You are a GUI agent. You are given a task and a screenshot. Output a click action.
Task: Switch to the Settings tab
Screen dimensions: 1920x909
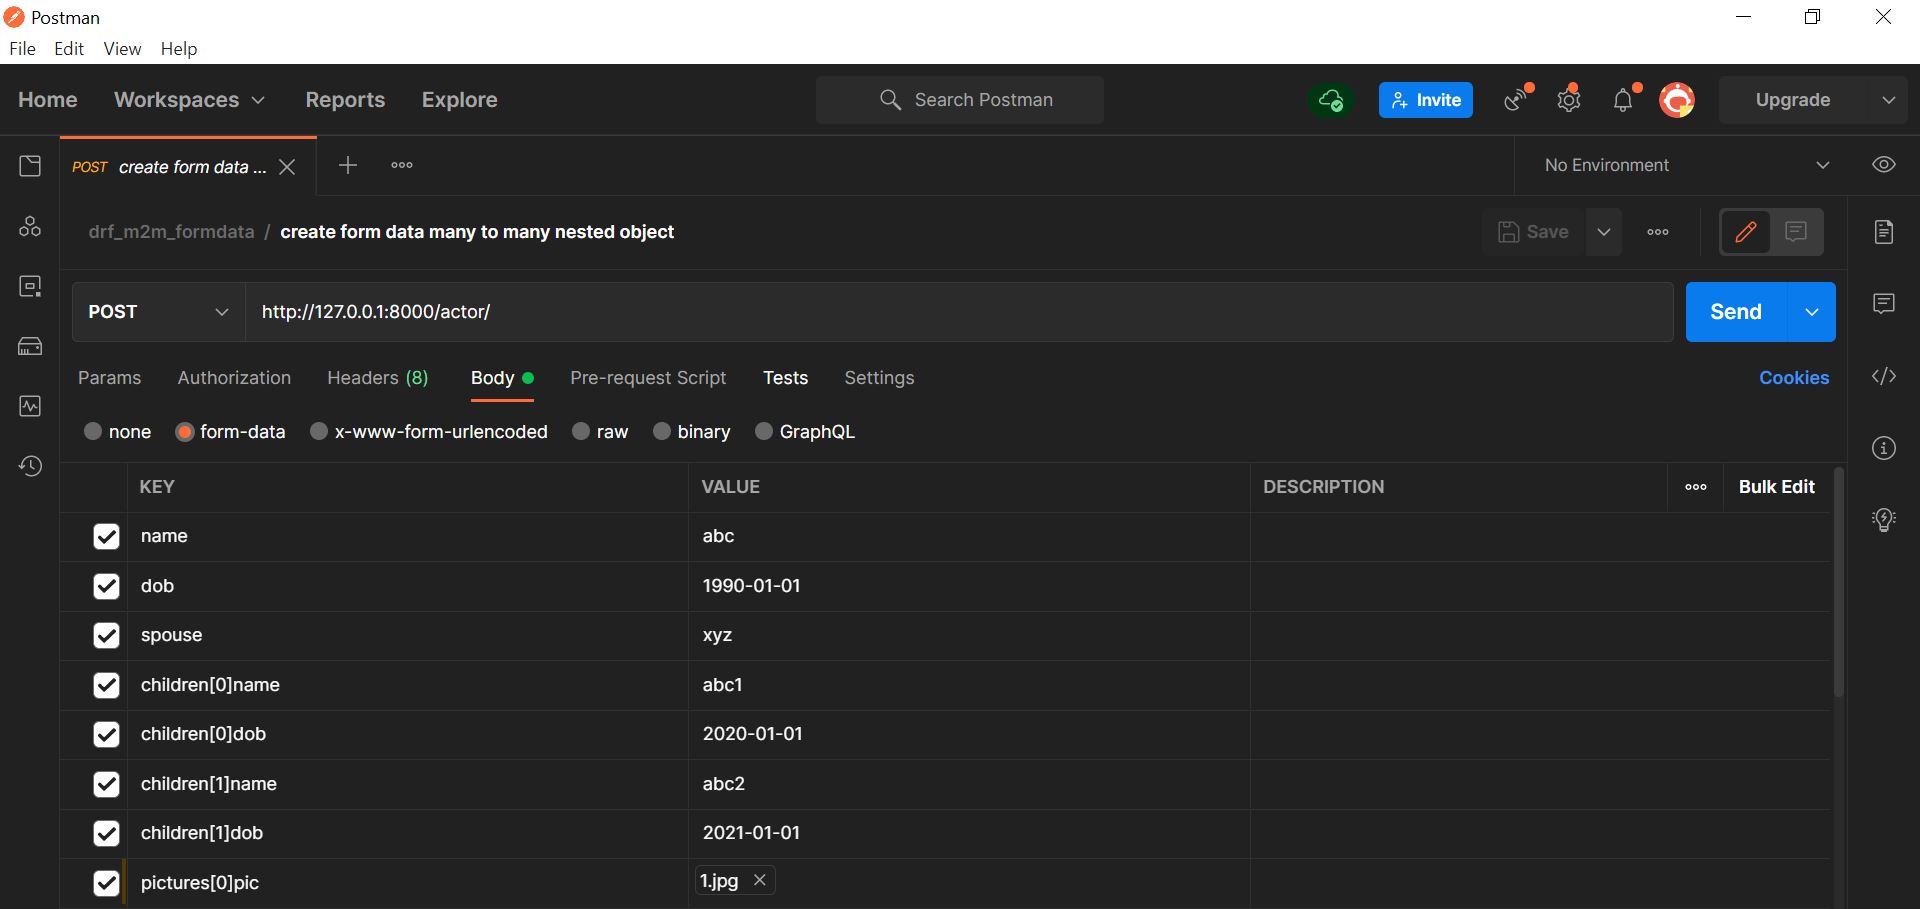[879, 378]
